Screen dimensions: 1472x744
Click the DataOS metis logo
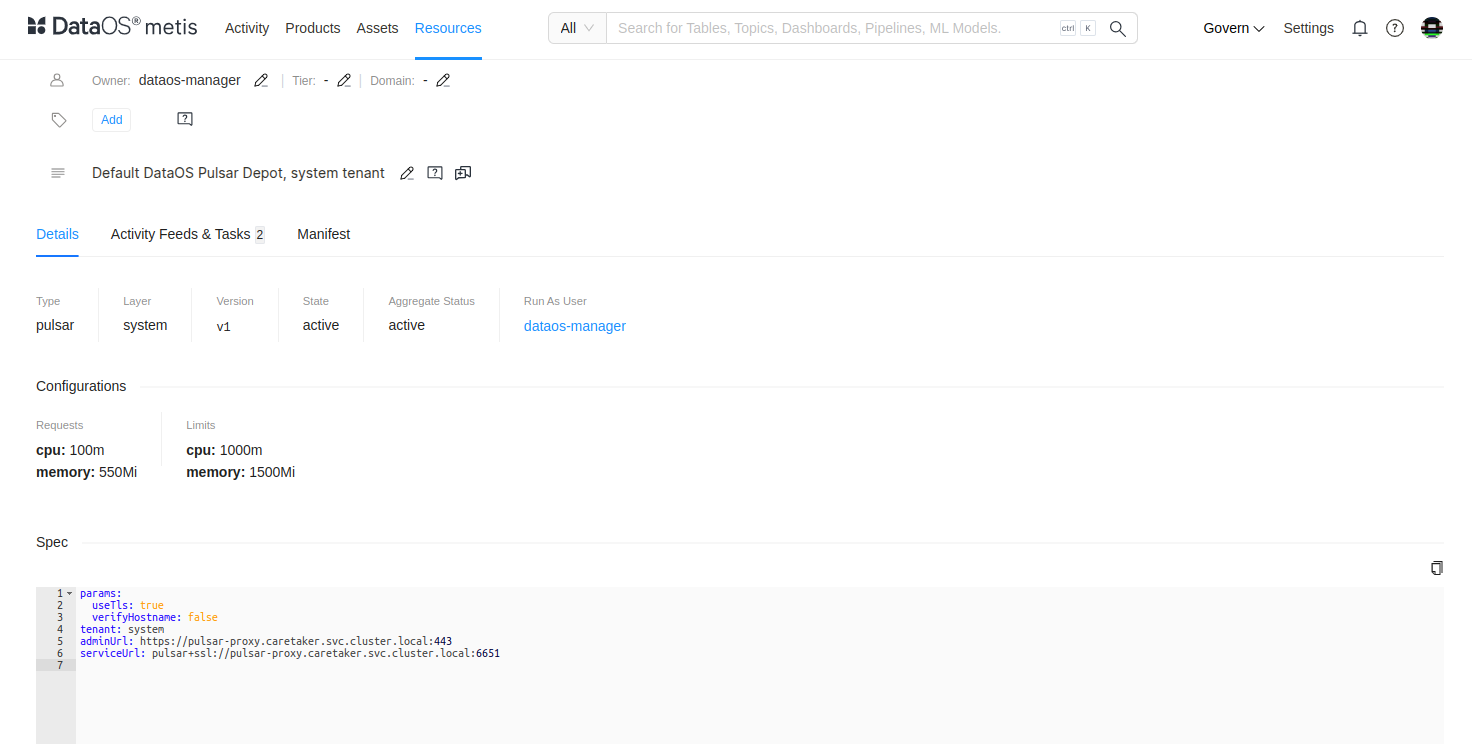tap(112, 28)
